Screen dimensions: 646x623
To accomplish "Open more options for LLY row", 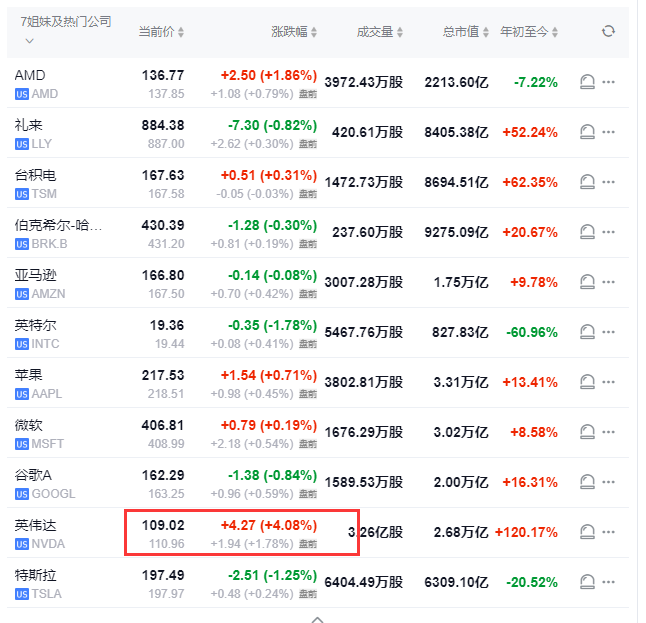I will [x=608, y=132].
